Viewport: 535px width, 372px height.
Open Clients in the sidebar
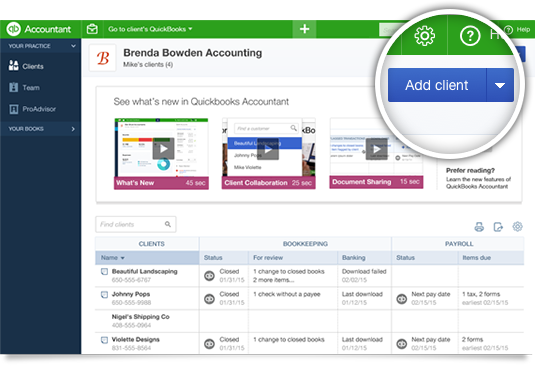33,66
